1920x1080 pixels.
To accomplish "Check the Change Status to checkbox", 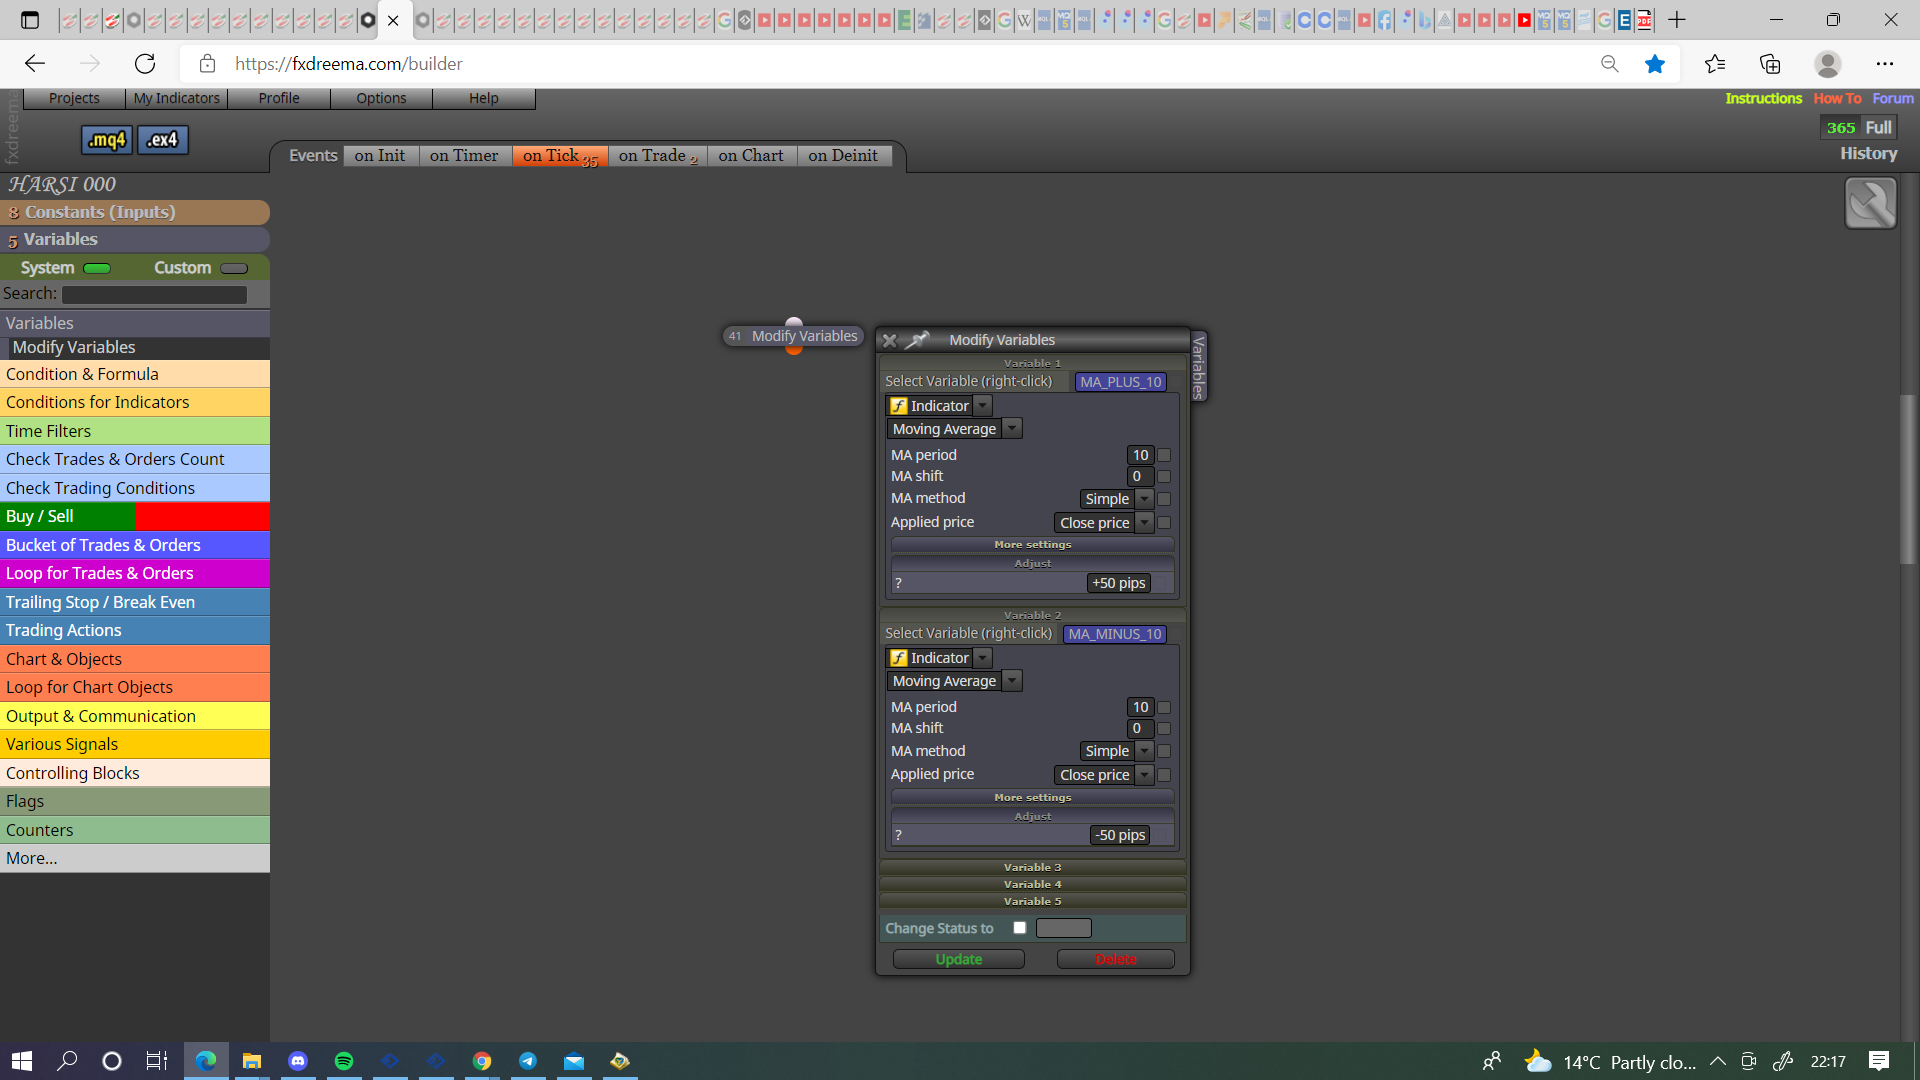I will tap(1019, 928).
